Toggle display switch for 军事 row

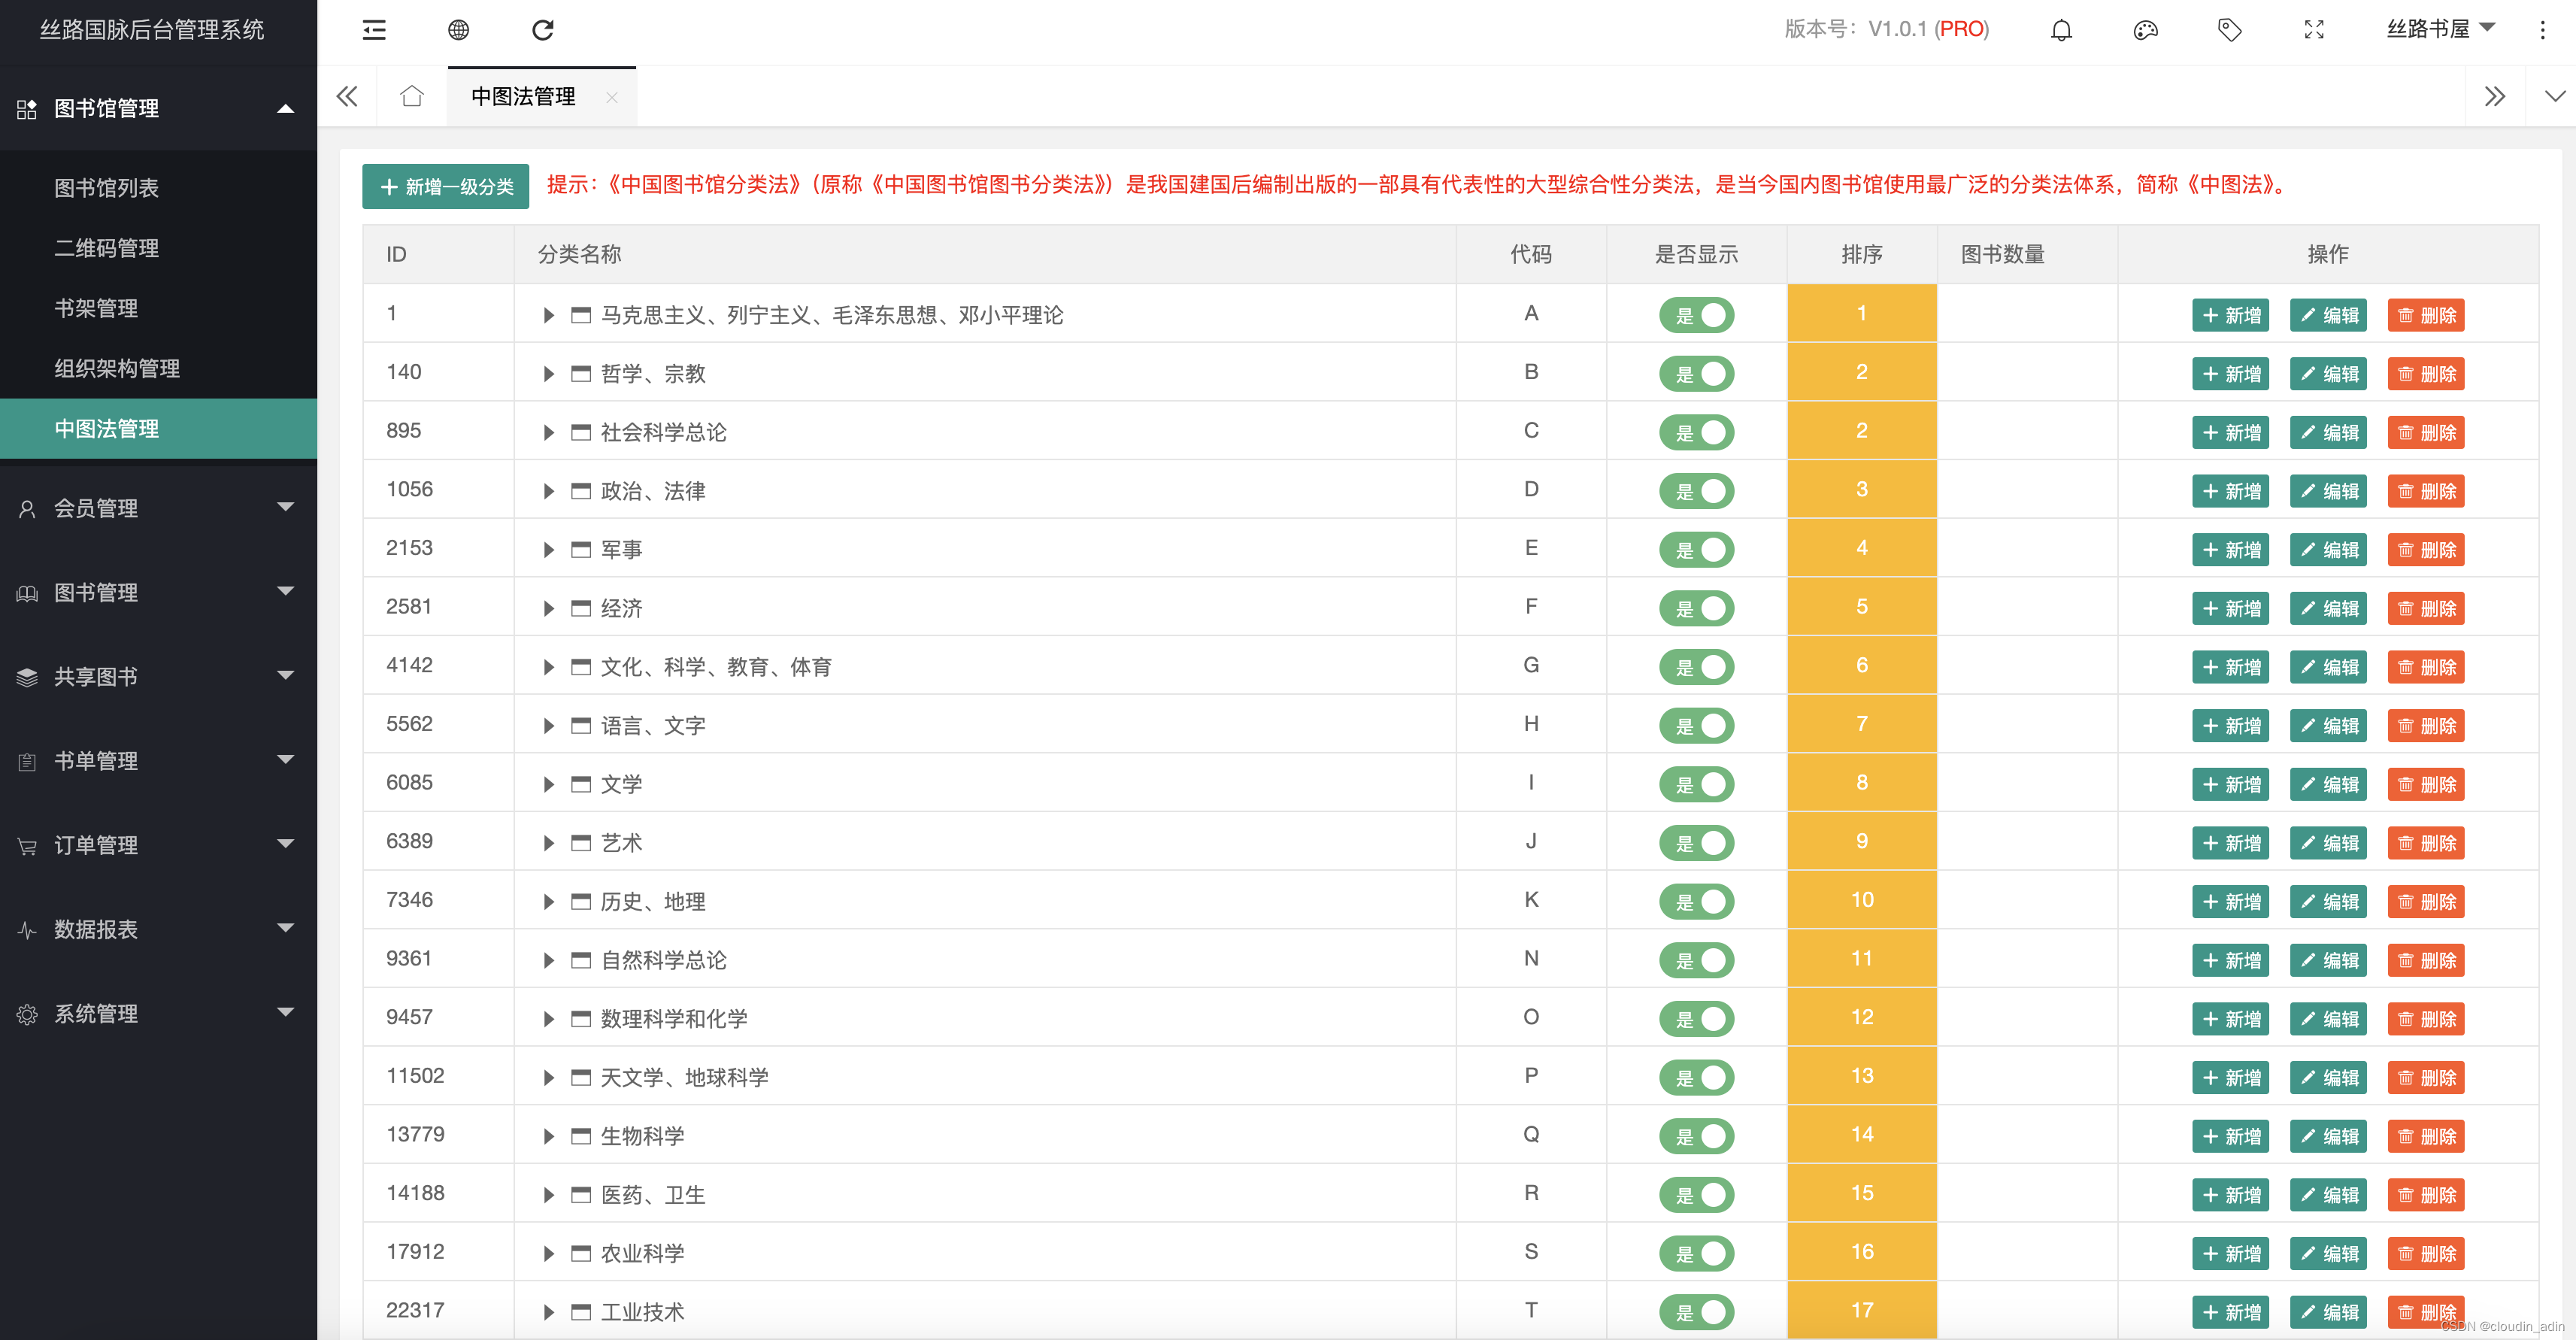pos(1696,550)
